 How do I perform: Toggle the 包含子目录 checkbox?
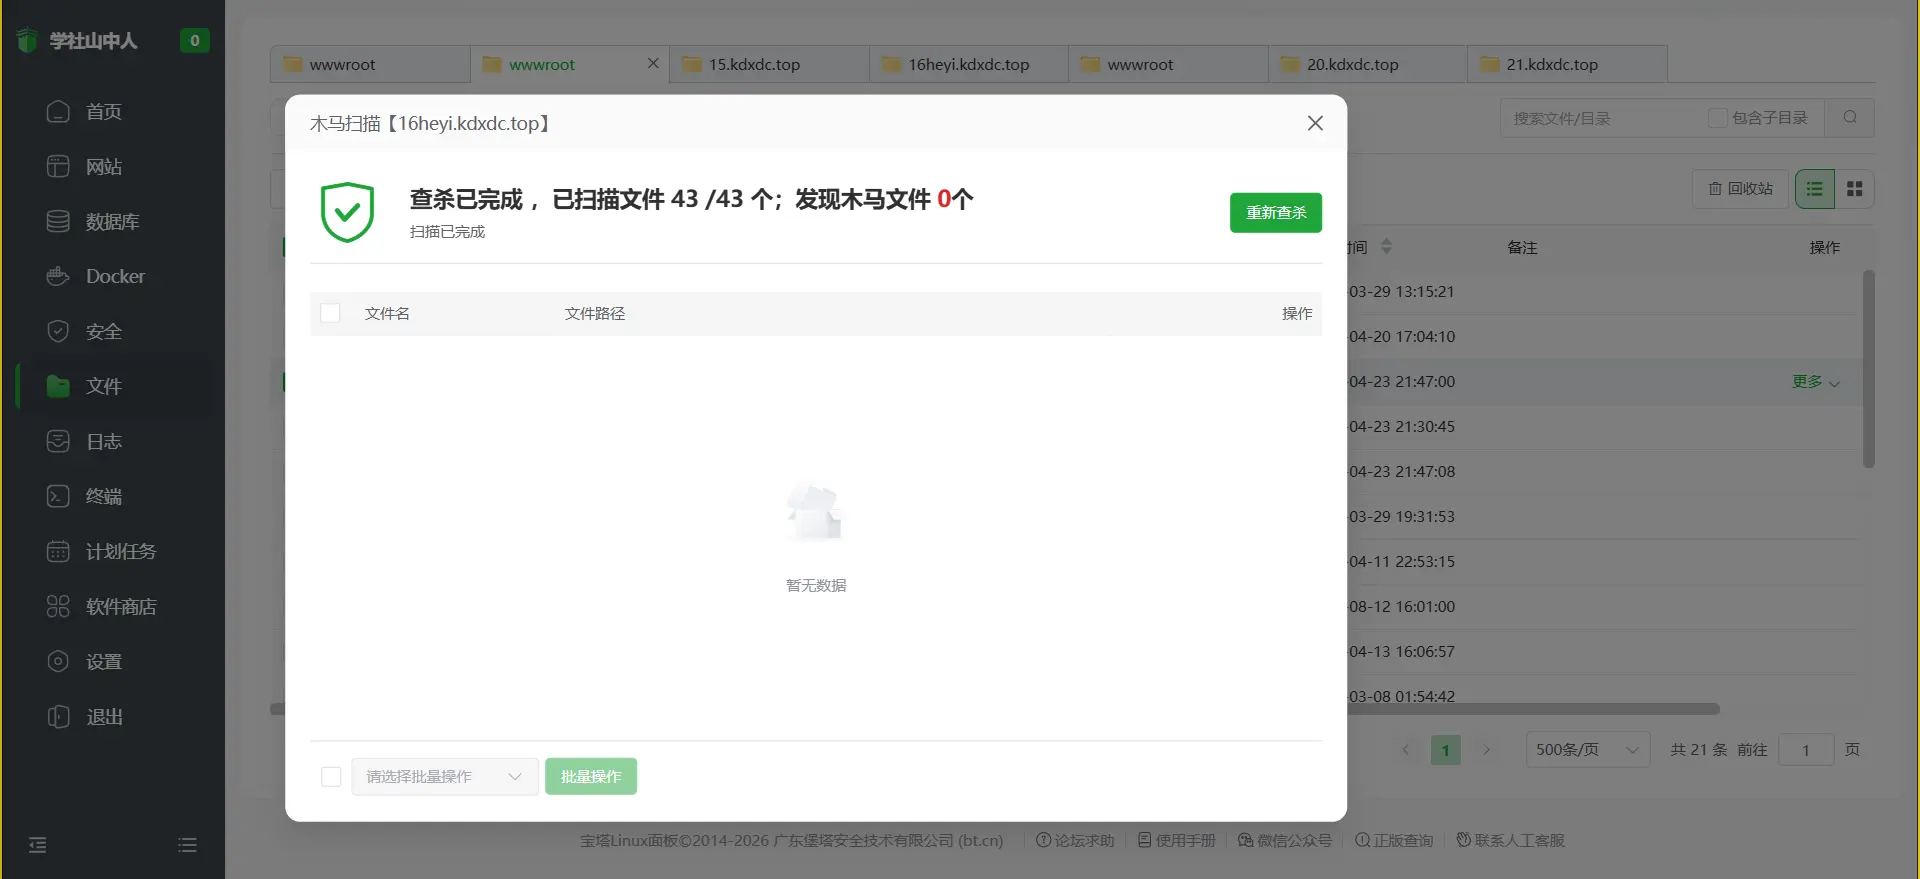(1717, 118)
